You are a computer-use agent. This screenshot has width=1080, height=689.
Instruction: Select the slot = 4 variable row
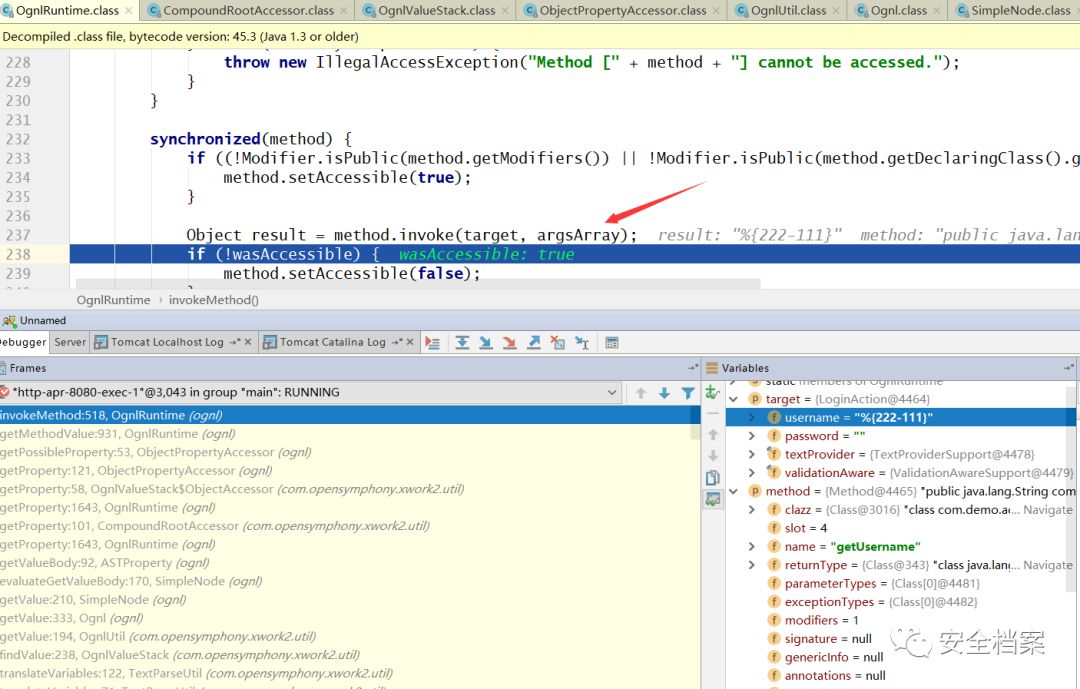900,528
